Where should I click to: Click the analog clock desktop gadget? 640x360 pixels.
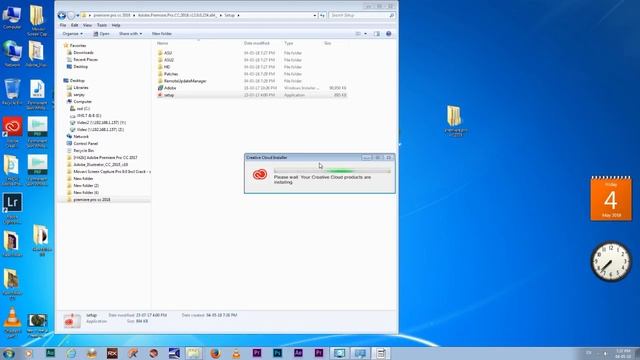611,262
